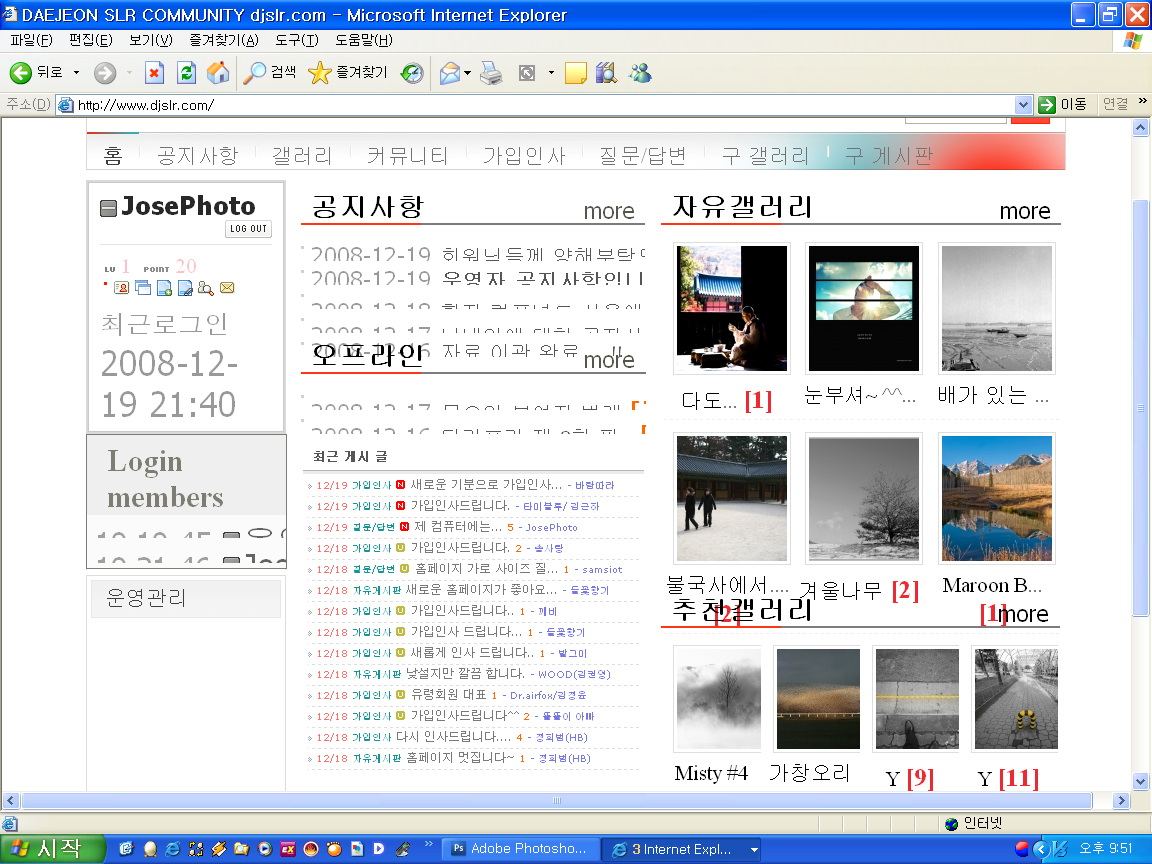Go to the browser Home page
1152x864 pixels.
217,73
